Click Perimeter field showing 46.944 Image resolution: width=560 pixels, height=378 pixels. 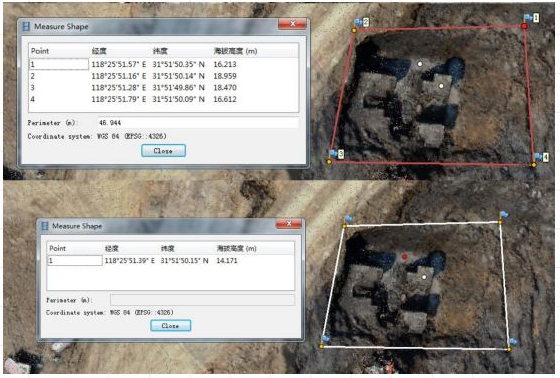(198, 123)
